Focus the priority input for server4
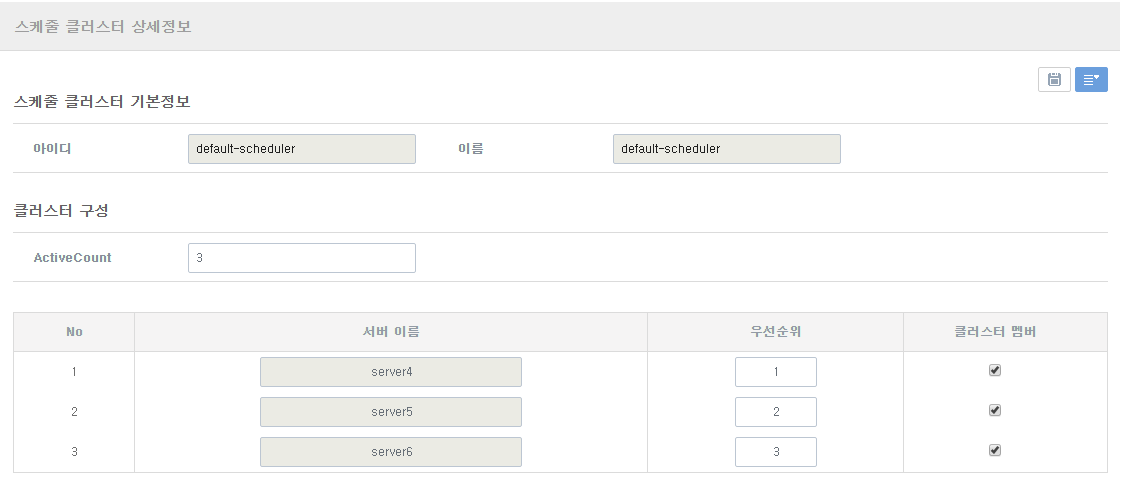1122x492 pixels. (x=775, y=372)
